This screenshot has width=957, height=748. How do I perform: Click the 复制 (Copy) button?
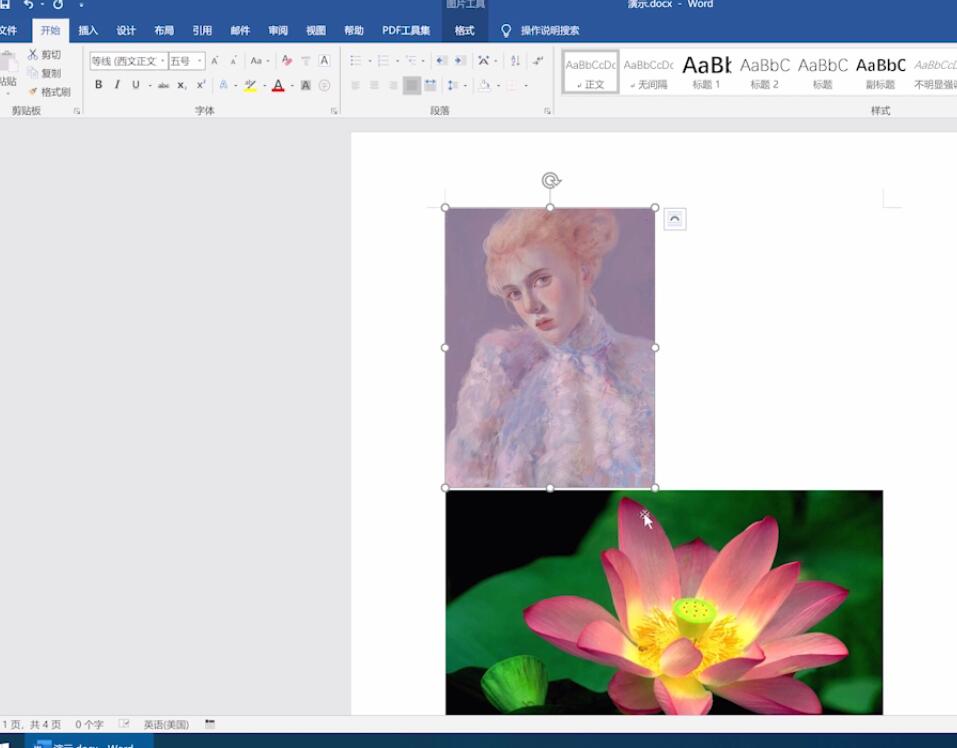tap(44, 73)
